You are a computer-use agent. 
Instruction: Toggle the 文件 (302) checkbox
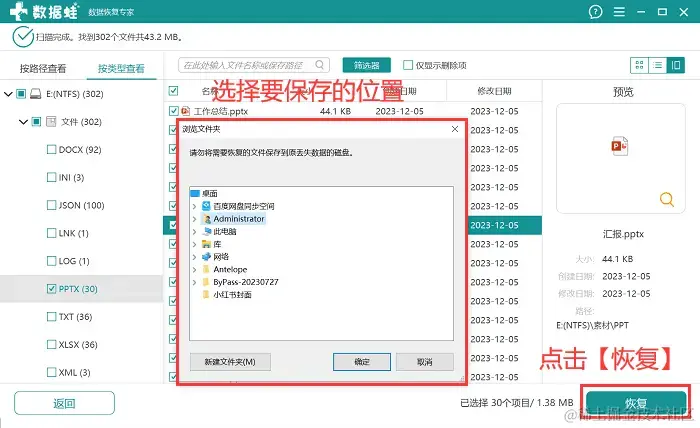(x=37, y=121)
